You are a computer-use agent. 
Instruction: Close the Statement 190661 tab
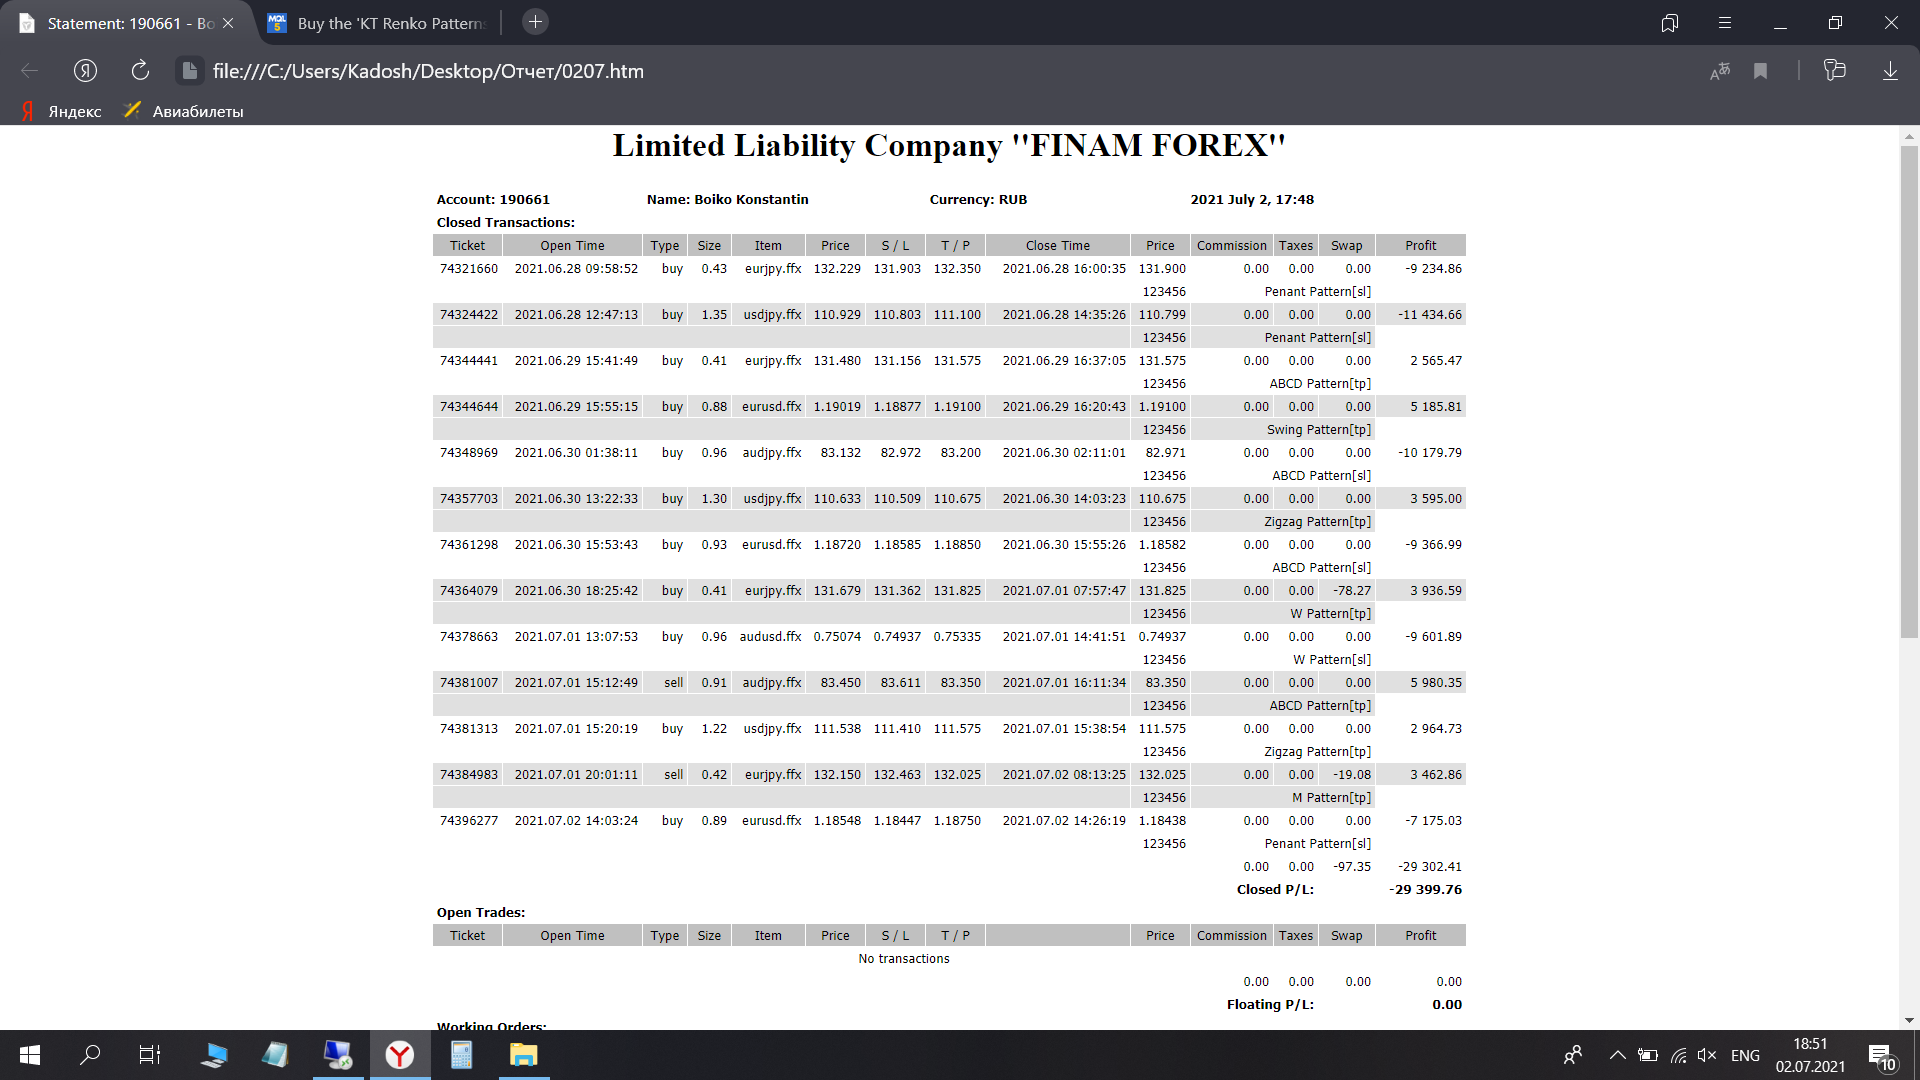[228, 23]
